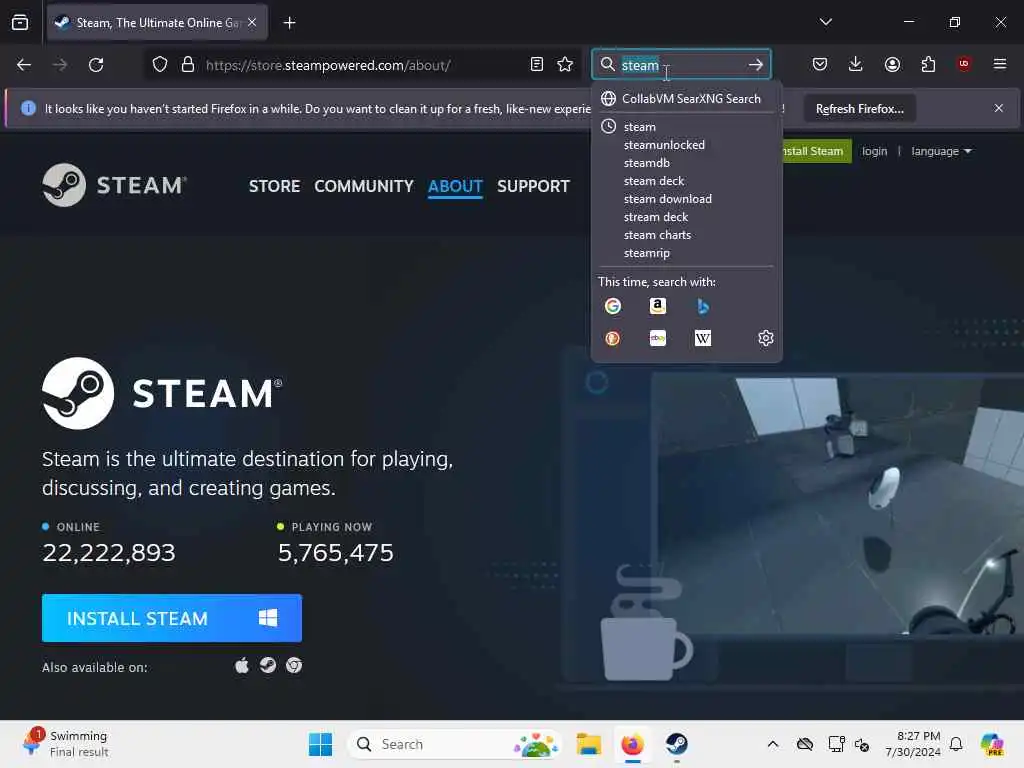Reload the current page
The image size is (1024, 768).
(x=96, y=65)
